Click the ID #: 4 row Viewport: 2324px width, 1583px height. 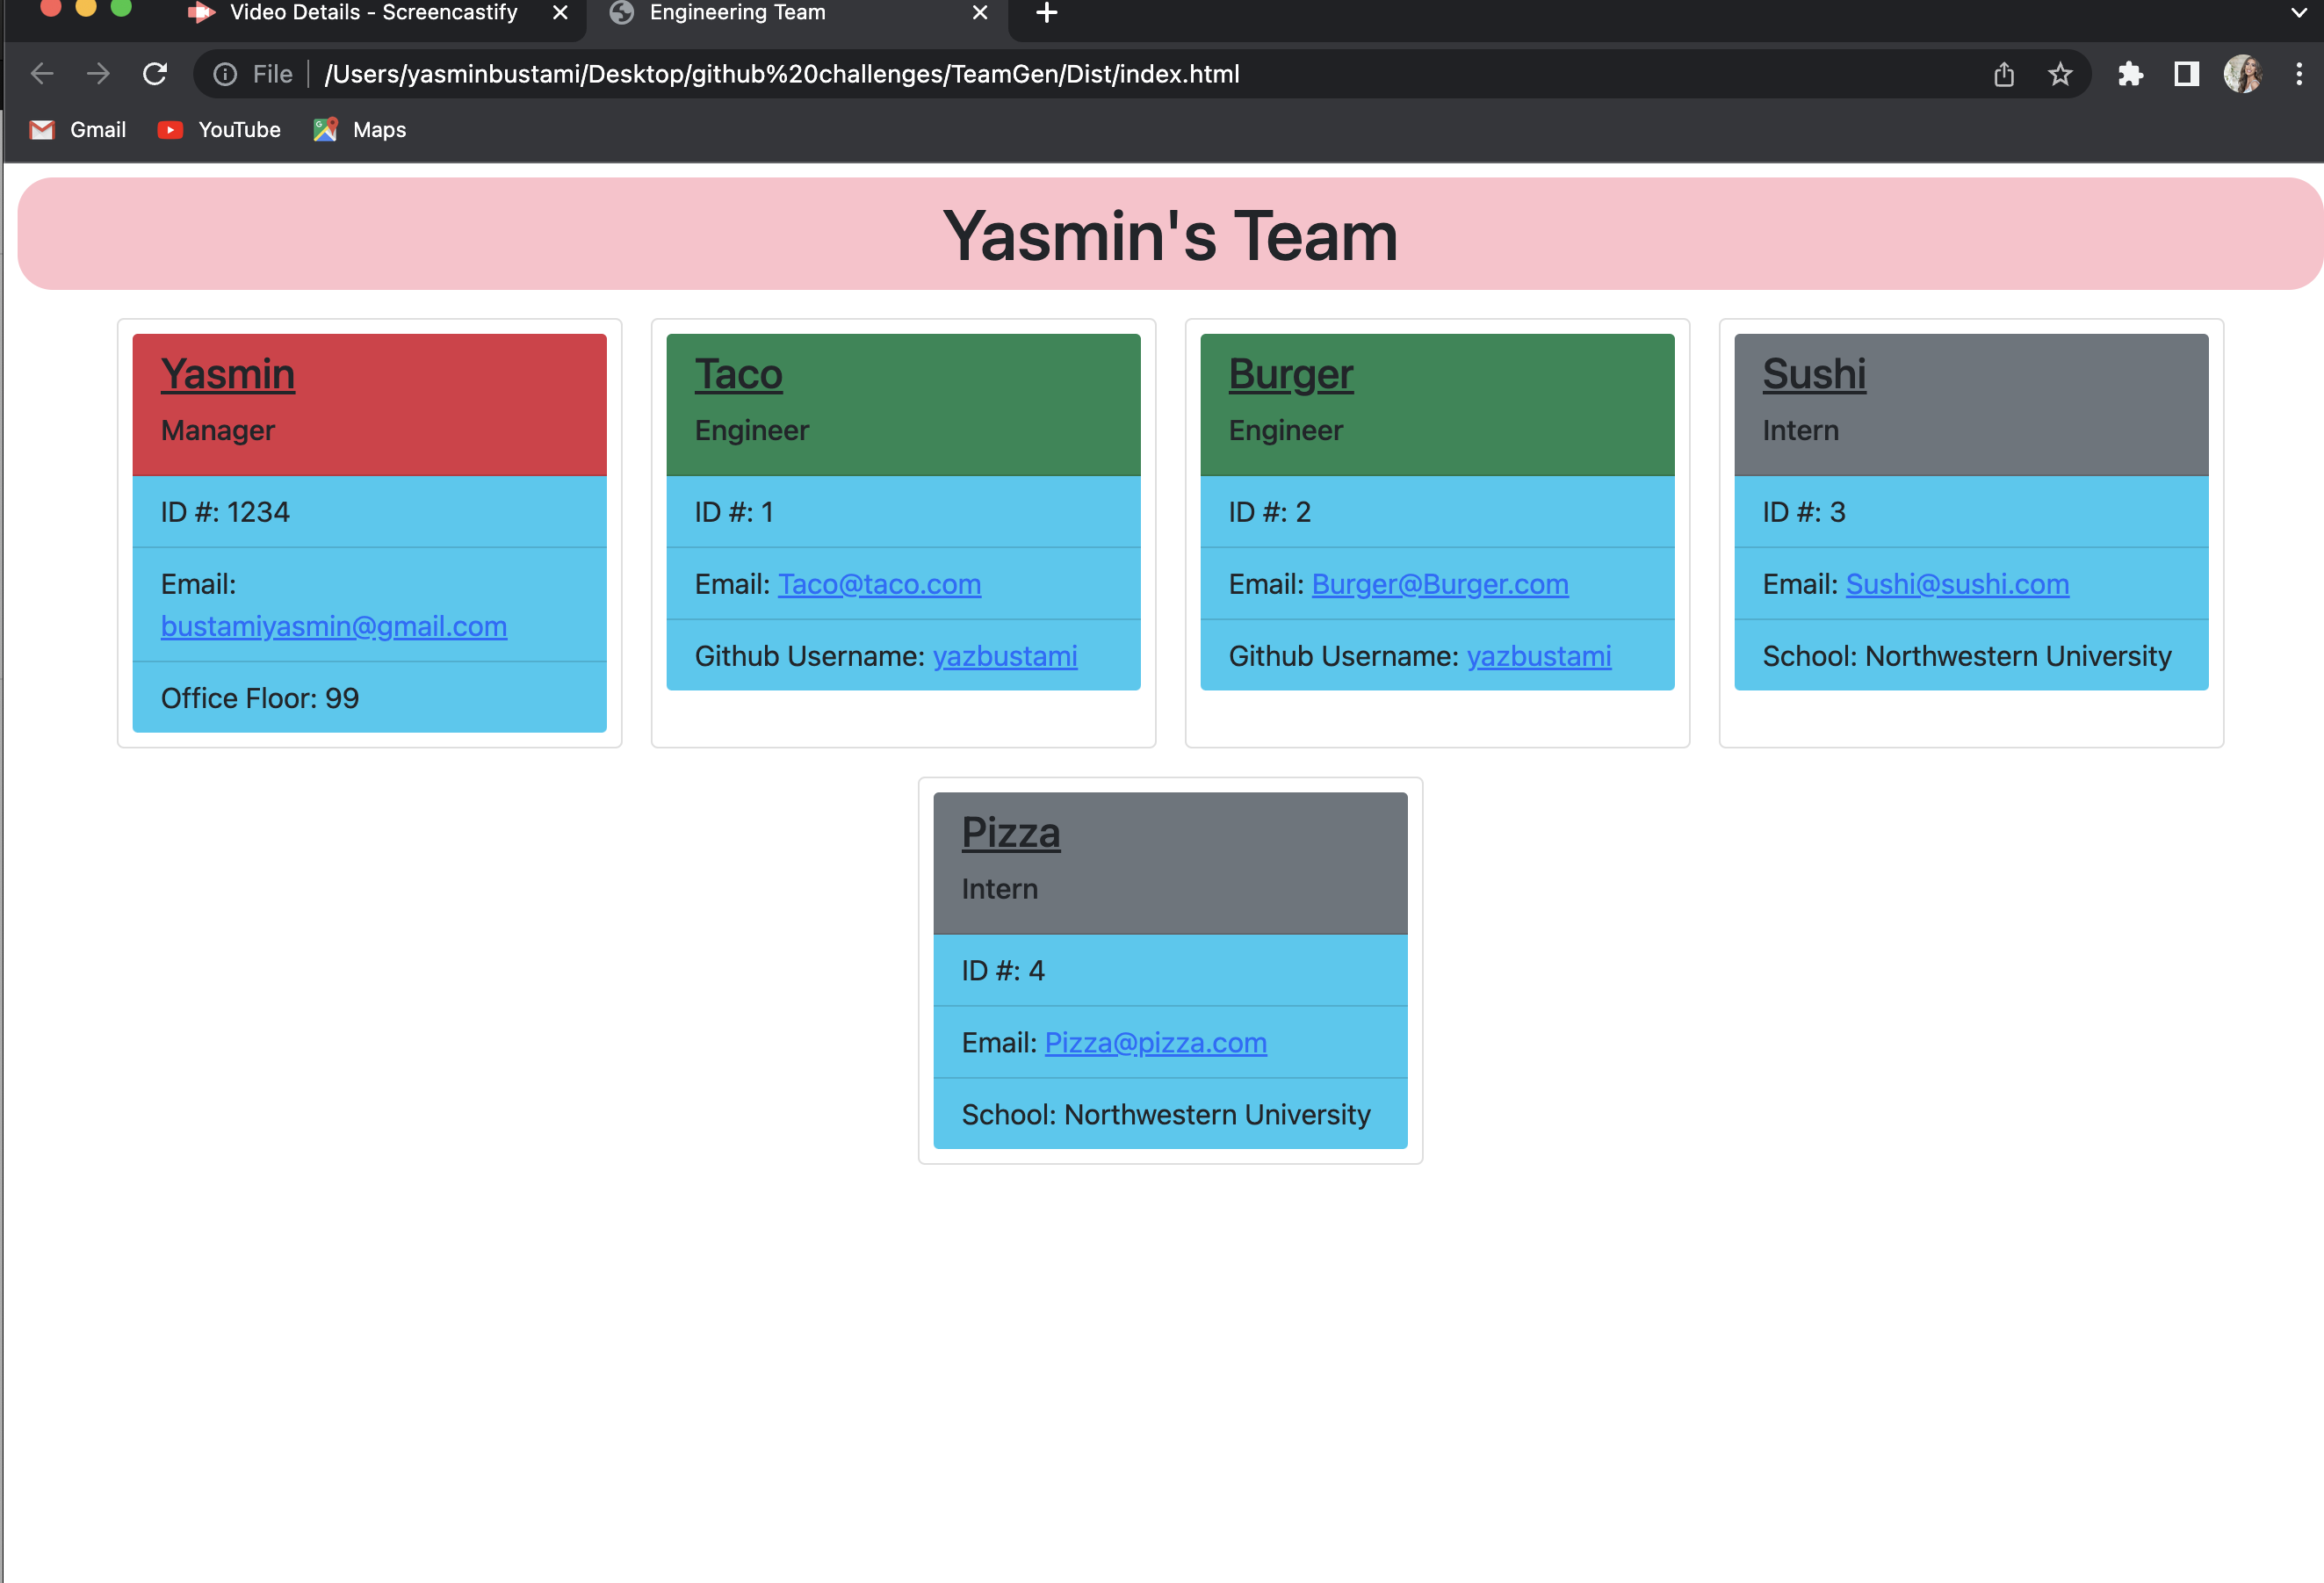point(1170,970)
